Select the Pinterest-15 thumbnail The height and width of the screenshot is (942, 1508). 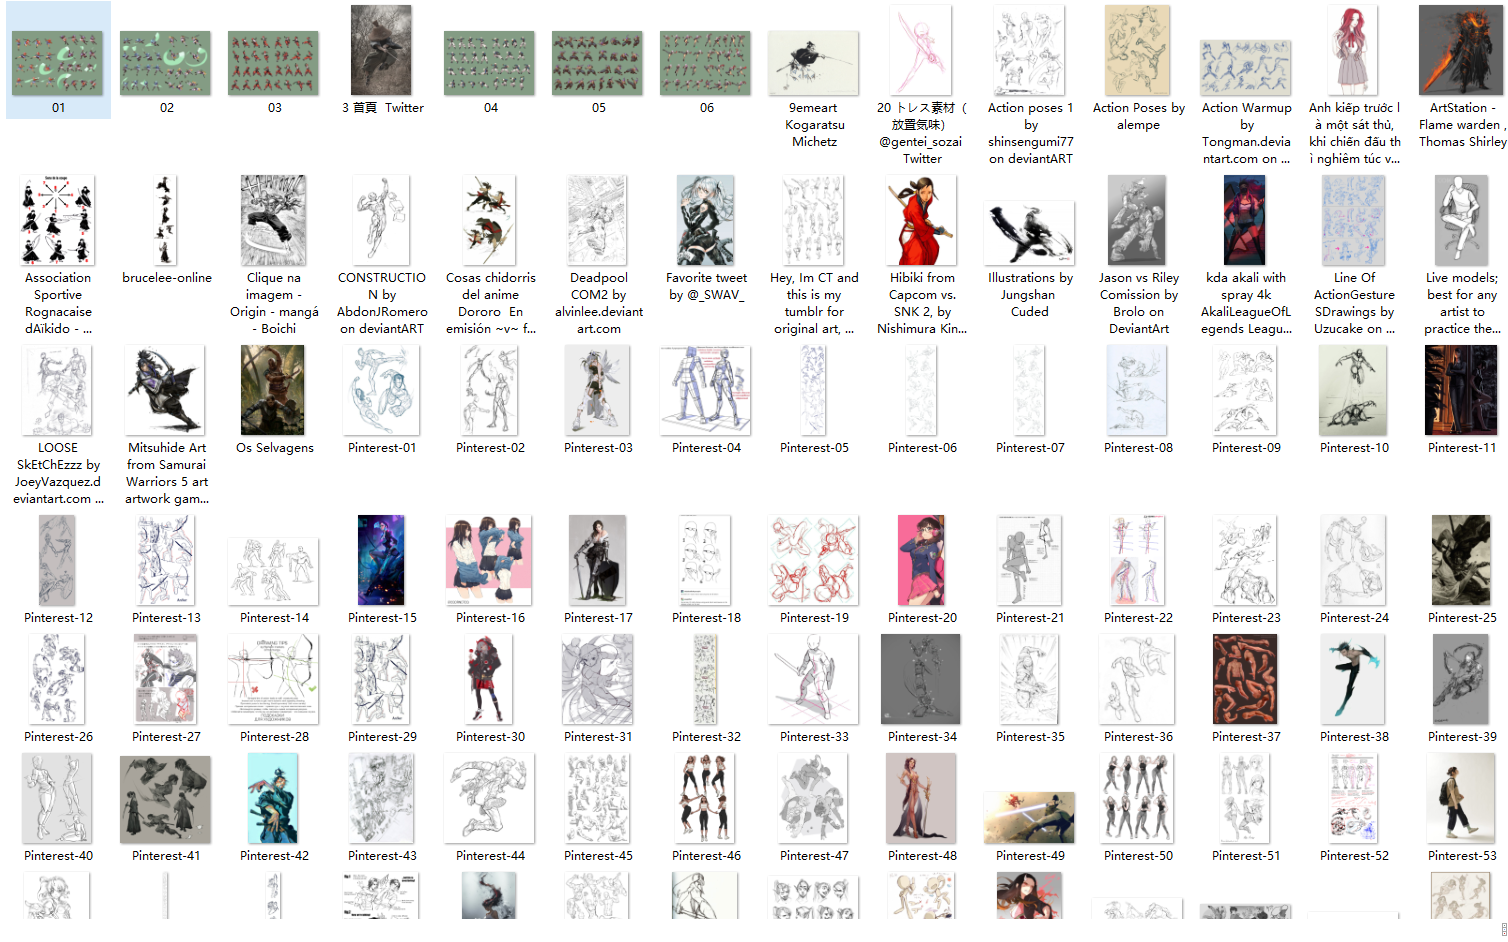point(382,560)
